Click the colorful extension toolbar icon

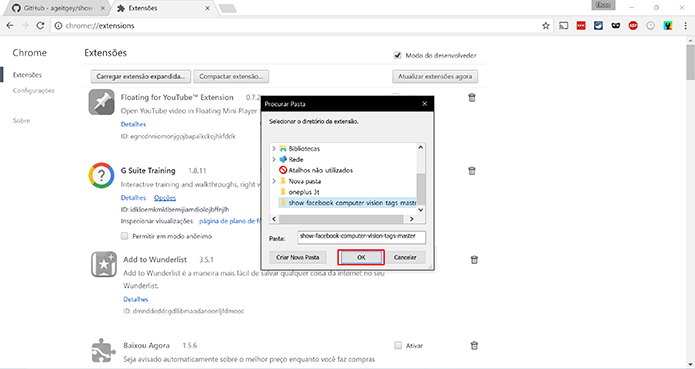coord(668,26)
